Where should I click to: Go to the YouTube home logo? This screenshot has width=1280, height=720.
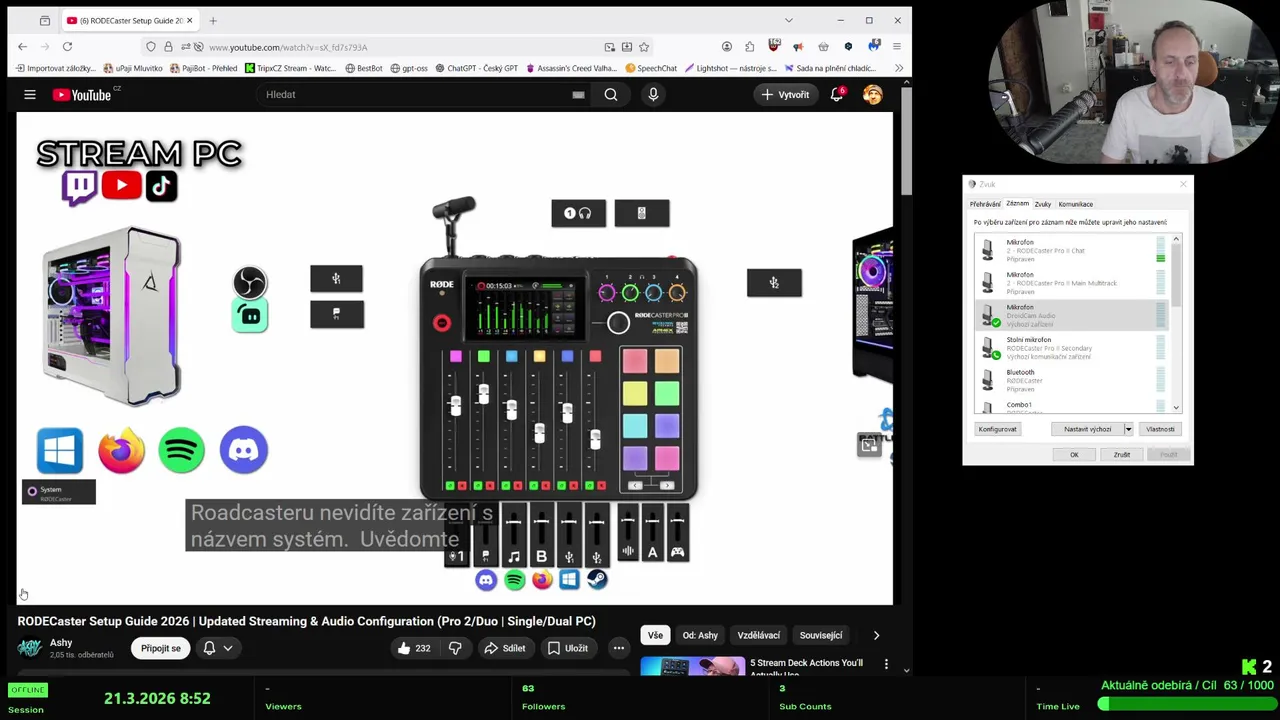(81, 95)
